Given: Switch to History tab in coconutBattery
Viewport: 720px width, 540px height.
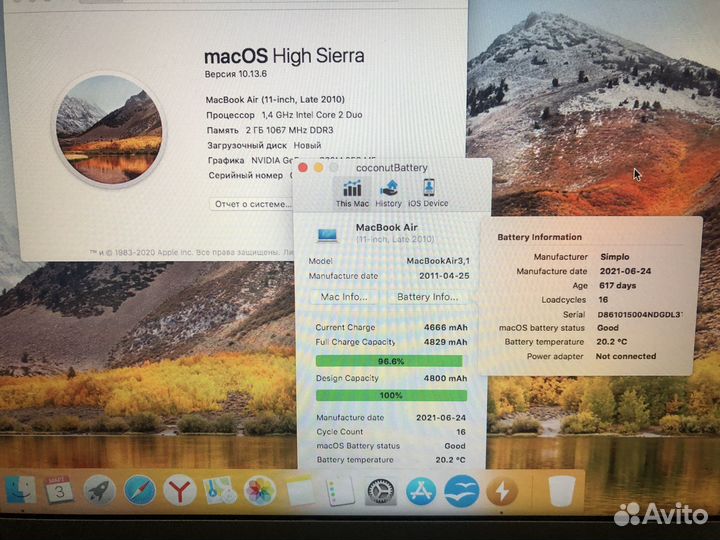Looking at the screenshot, I should click(x=388, y=193).
